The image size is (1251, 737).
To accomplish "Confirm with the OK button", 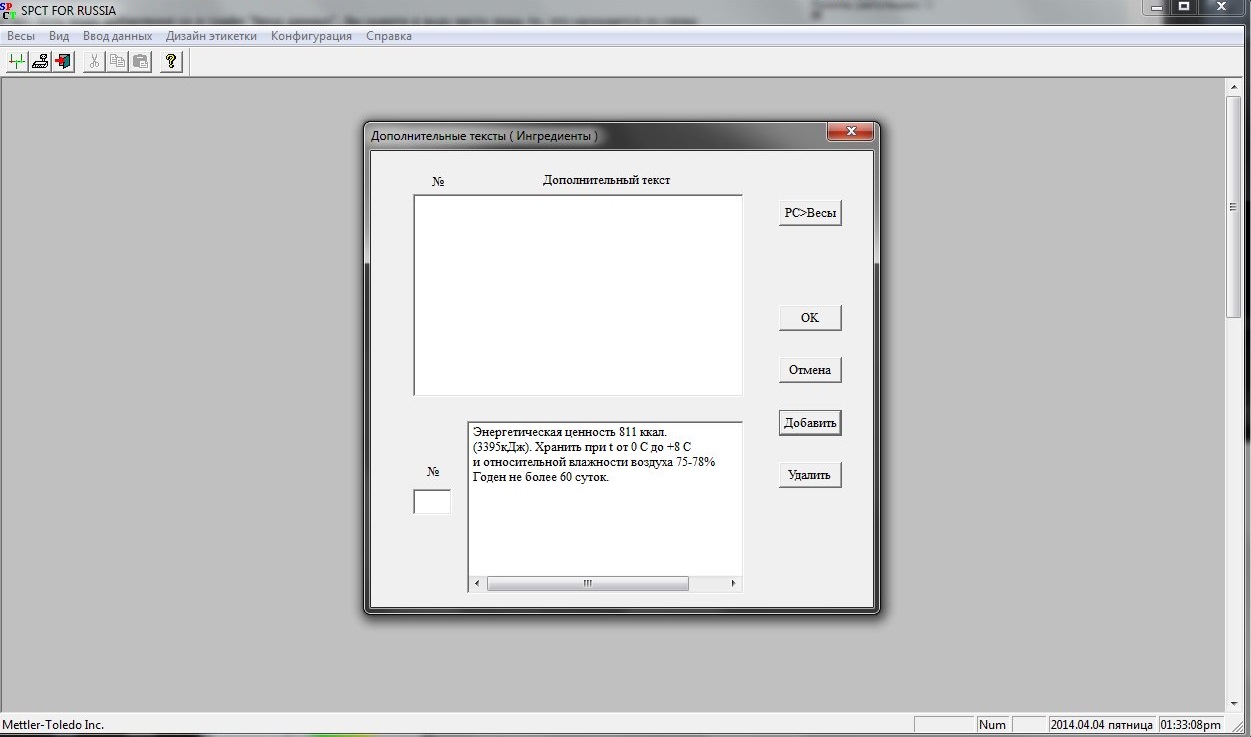I will [x=810, y=318].
